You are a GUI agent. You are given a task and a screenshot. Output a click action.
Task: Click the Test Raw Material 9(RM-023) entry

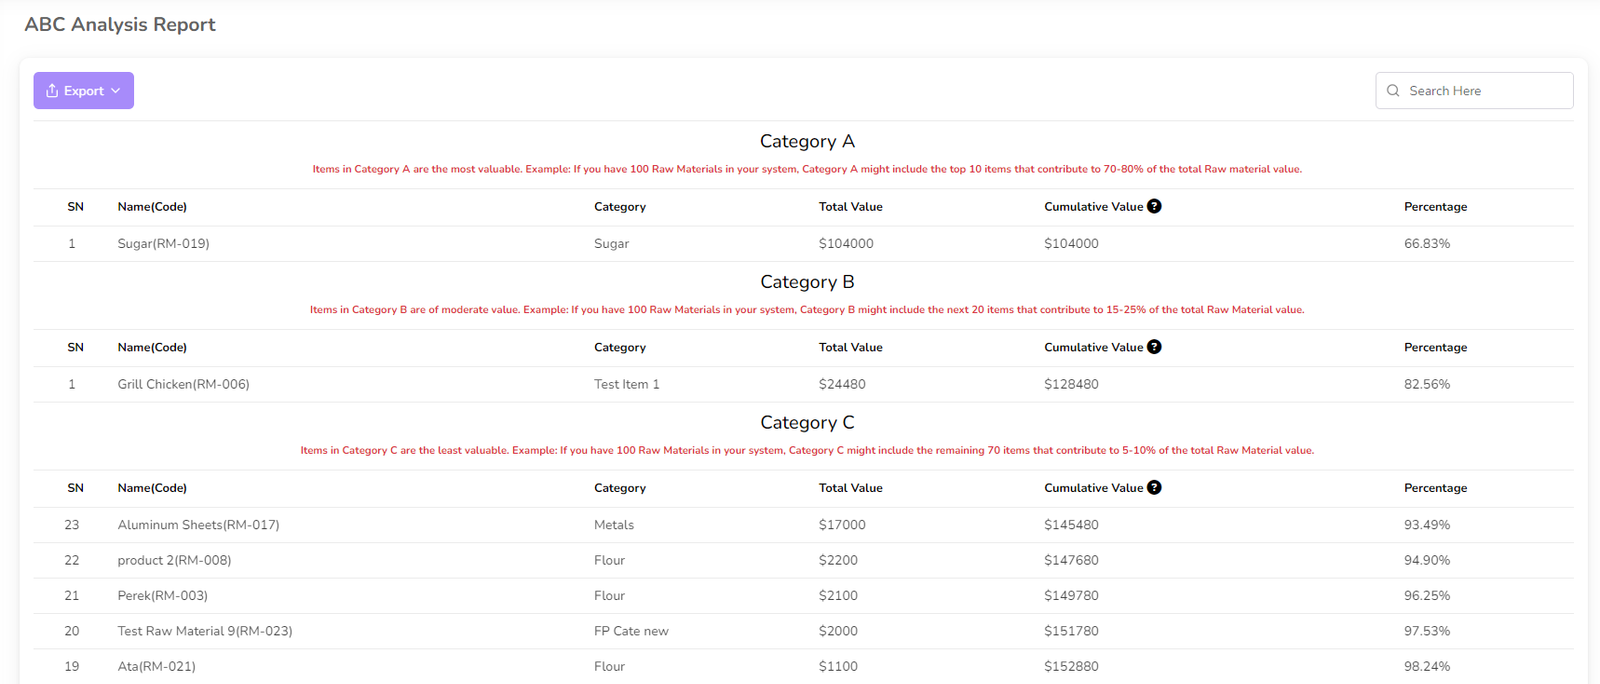(x=204, y=631)
